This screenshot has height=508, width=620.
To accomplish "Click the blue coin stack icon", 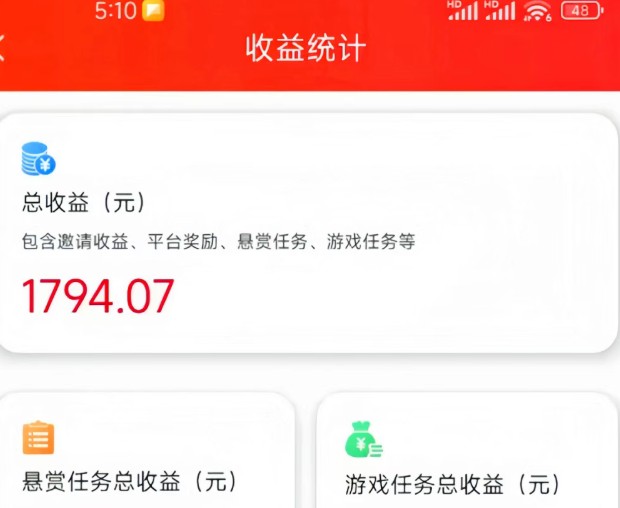I will point(38,159).
